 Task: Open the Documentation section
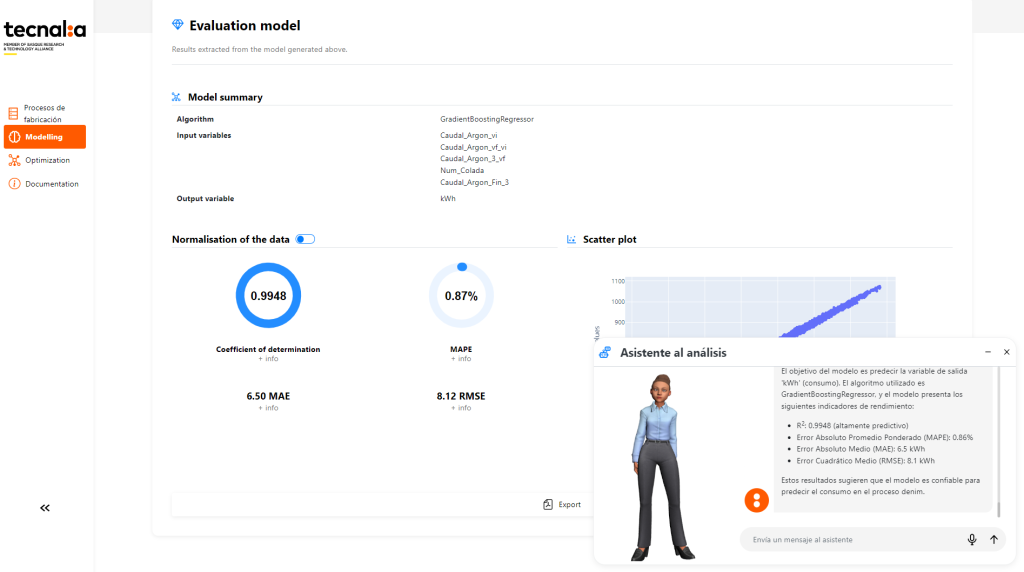44,184
